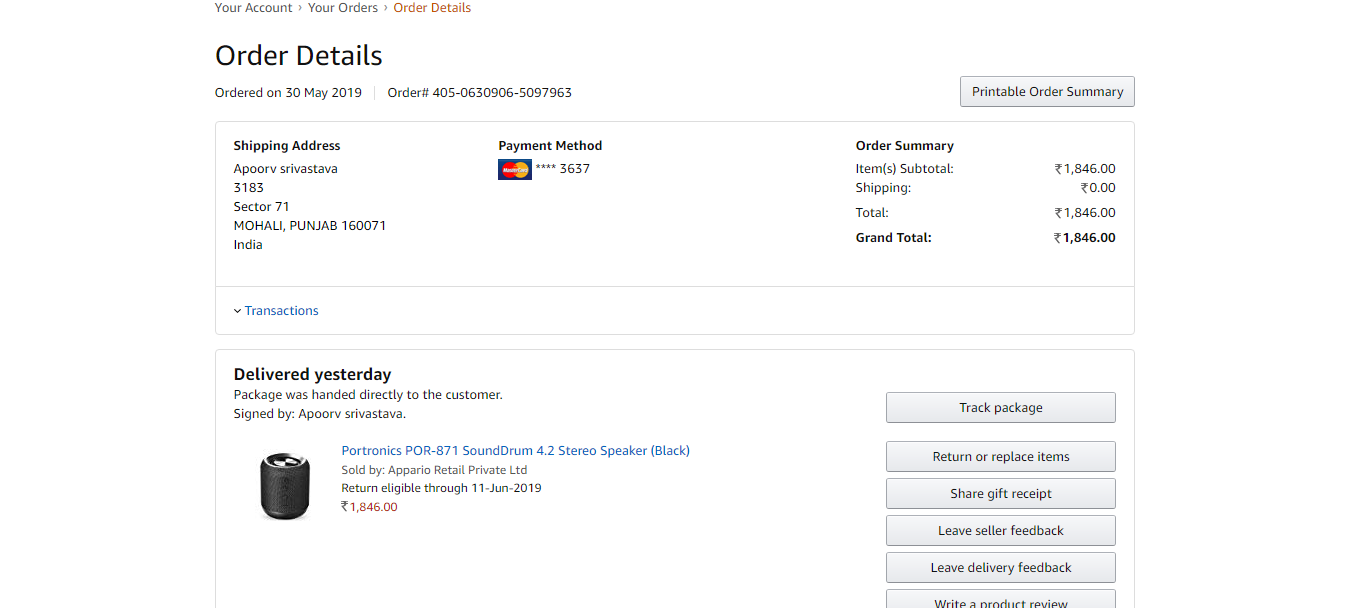This screenshot has height=608, width=1349.
Task: Go to Your Account breadcrumb
Action: 253,8
